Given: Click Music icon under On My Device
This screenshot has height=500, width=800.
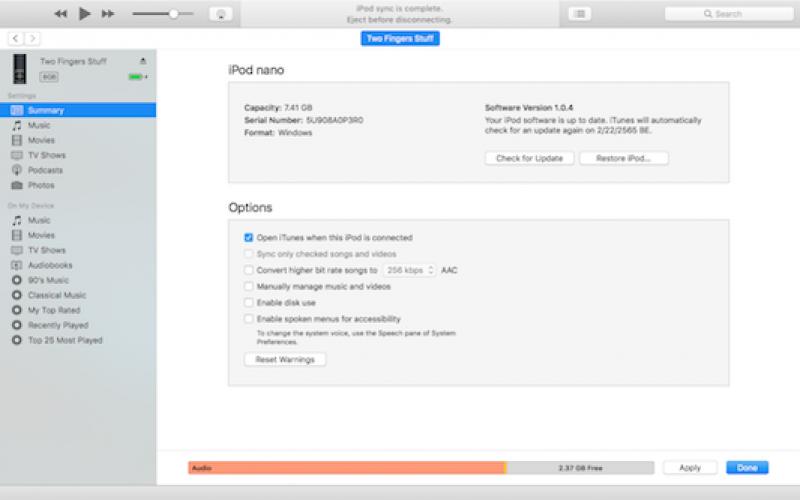Looking at the screenshot, I should [17, 220].
